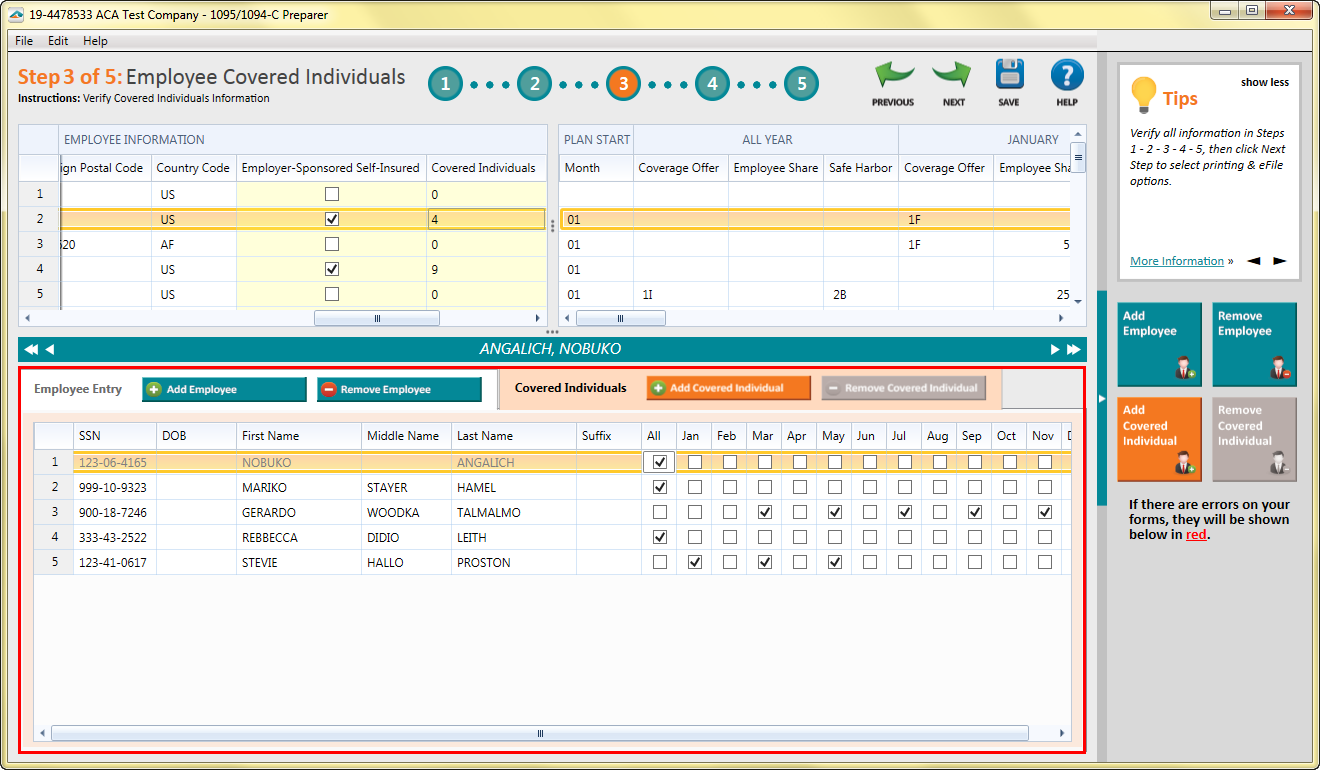The image size is (1320, 770).
Task: Collapse tips with show less
Action: click(x=1264, y=82)
